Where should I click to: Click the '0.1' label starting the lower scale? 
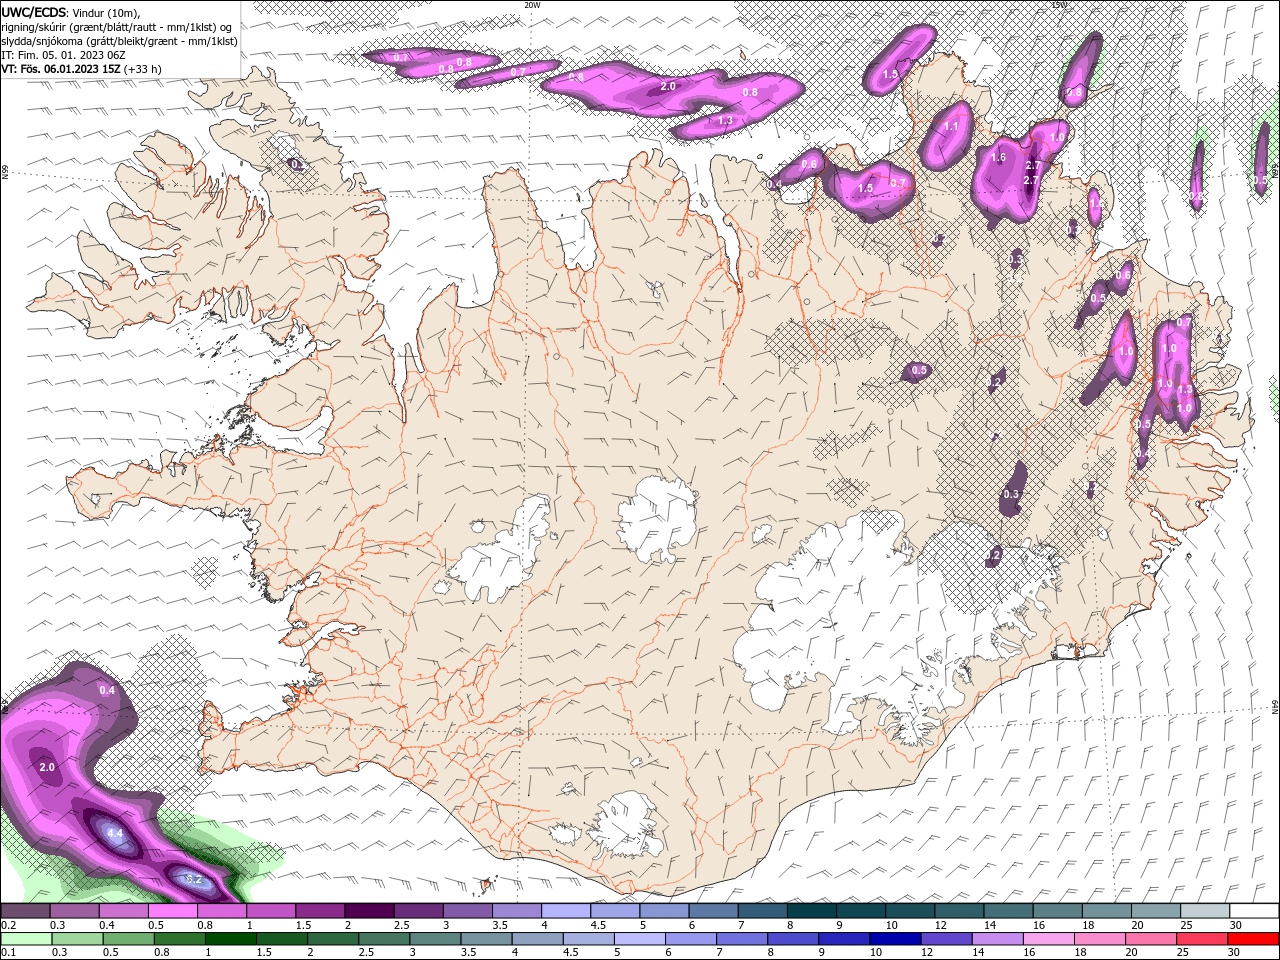(8, 952)
